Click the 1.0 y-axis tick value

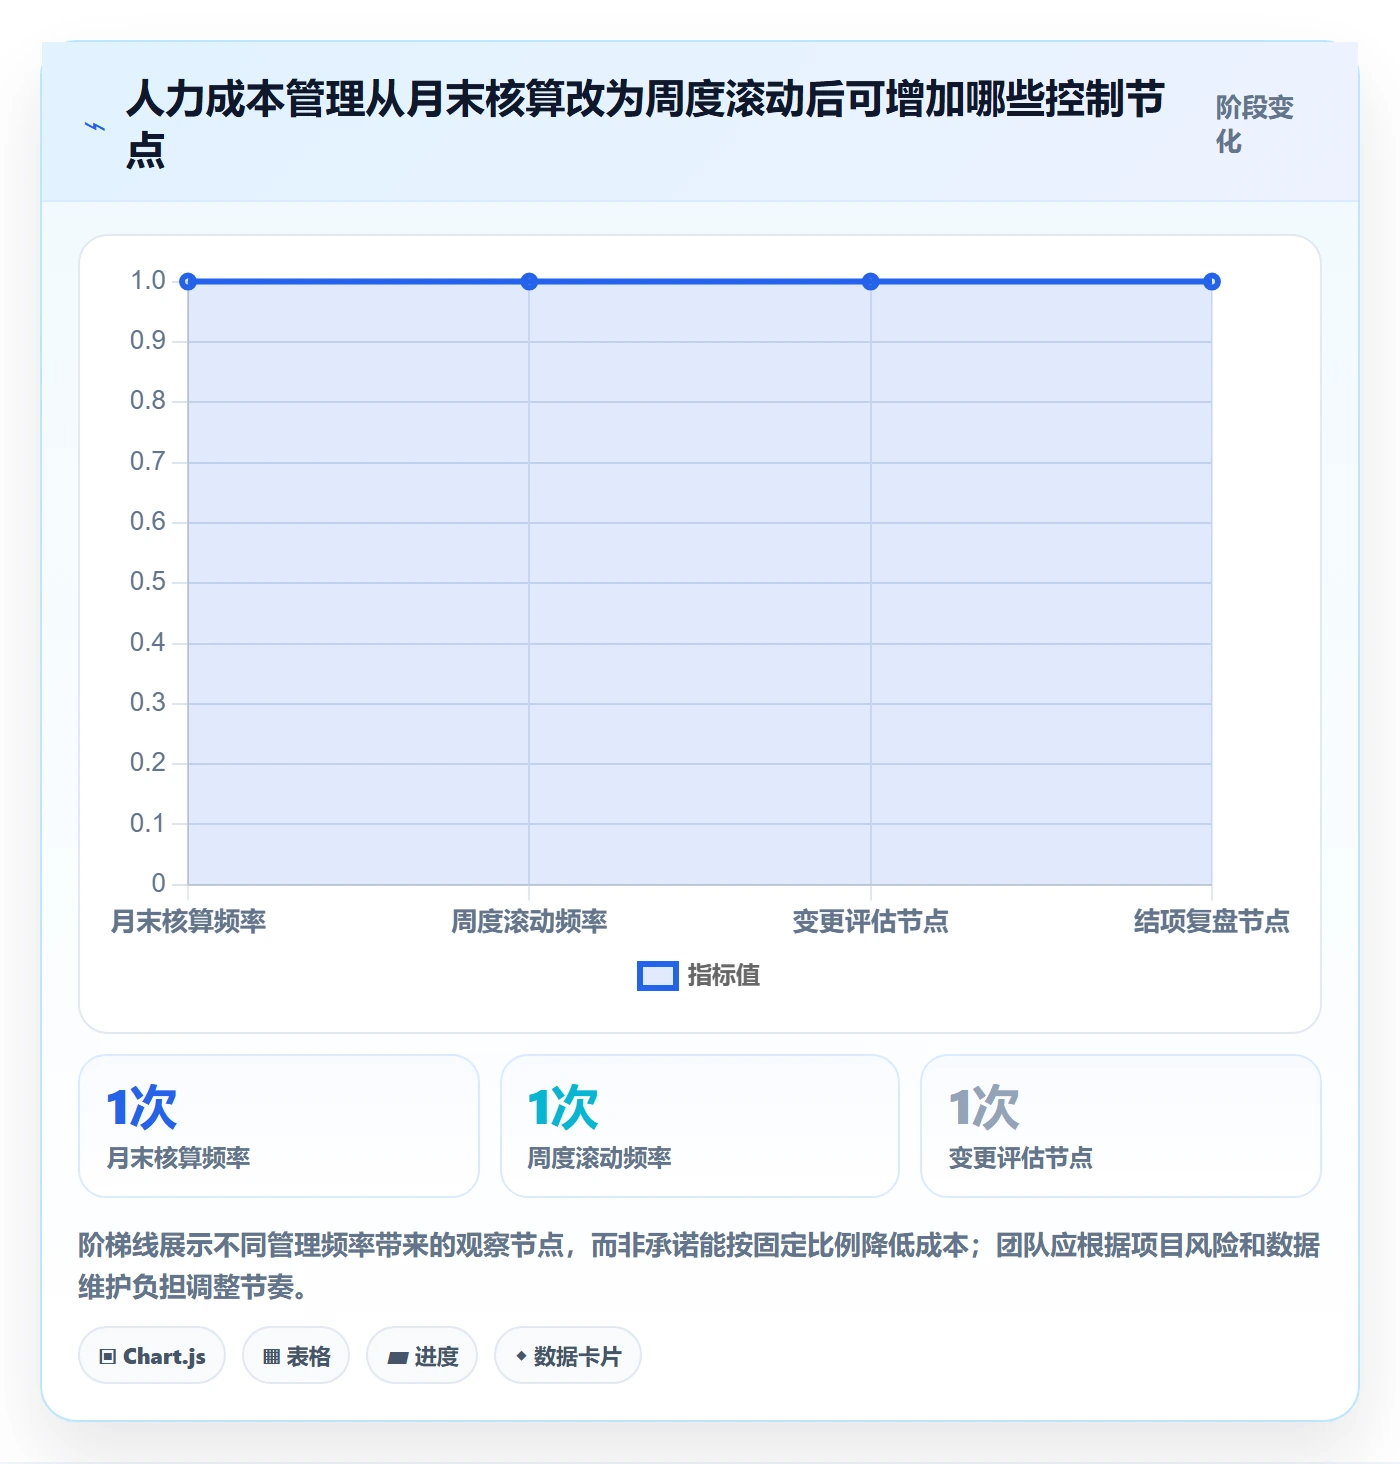coord(148,281)
